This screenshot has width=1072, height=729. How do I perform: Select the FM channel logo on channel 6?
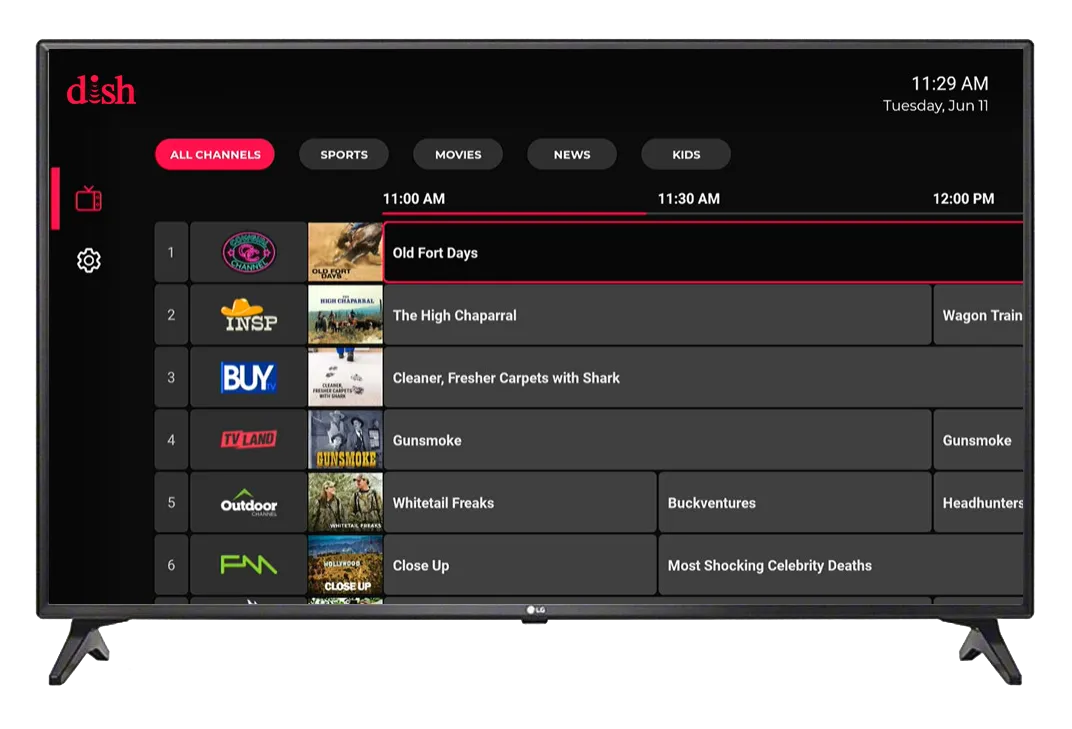249,565
